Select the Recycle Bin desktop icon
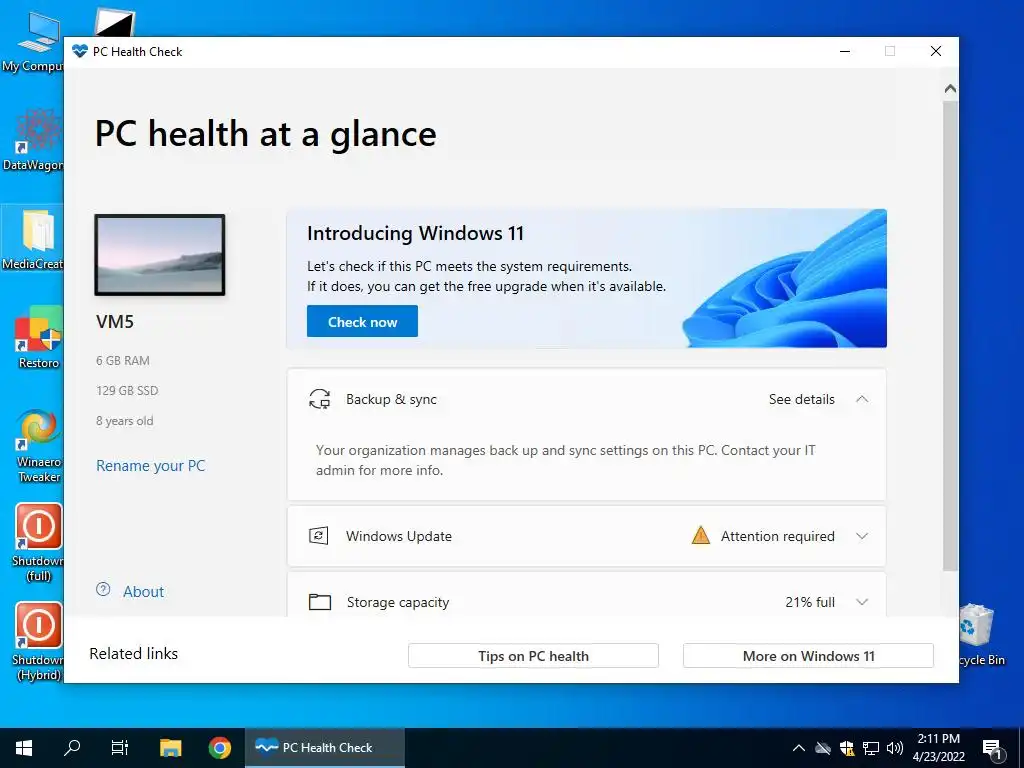 [982, 635]
